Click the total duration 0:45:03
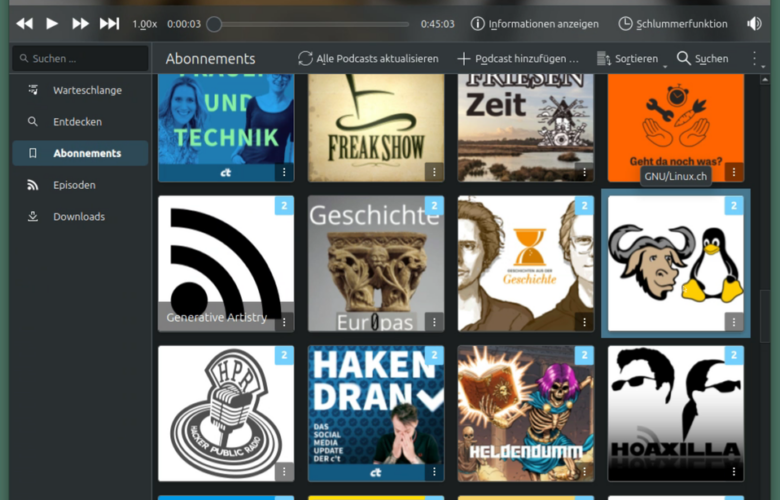 (437, 24)
